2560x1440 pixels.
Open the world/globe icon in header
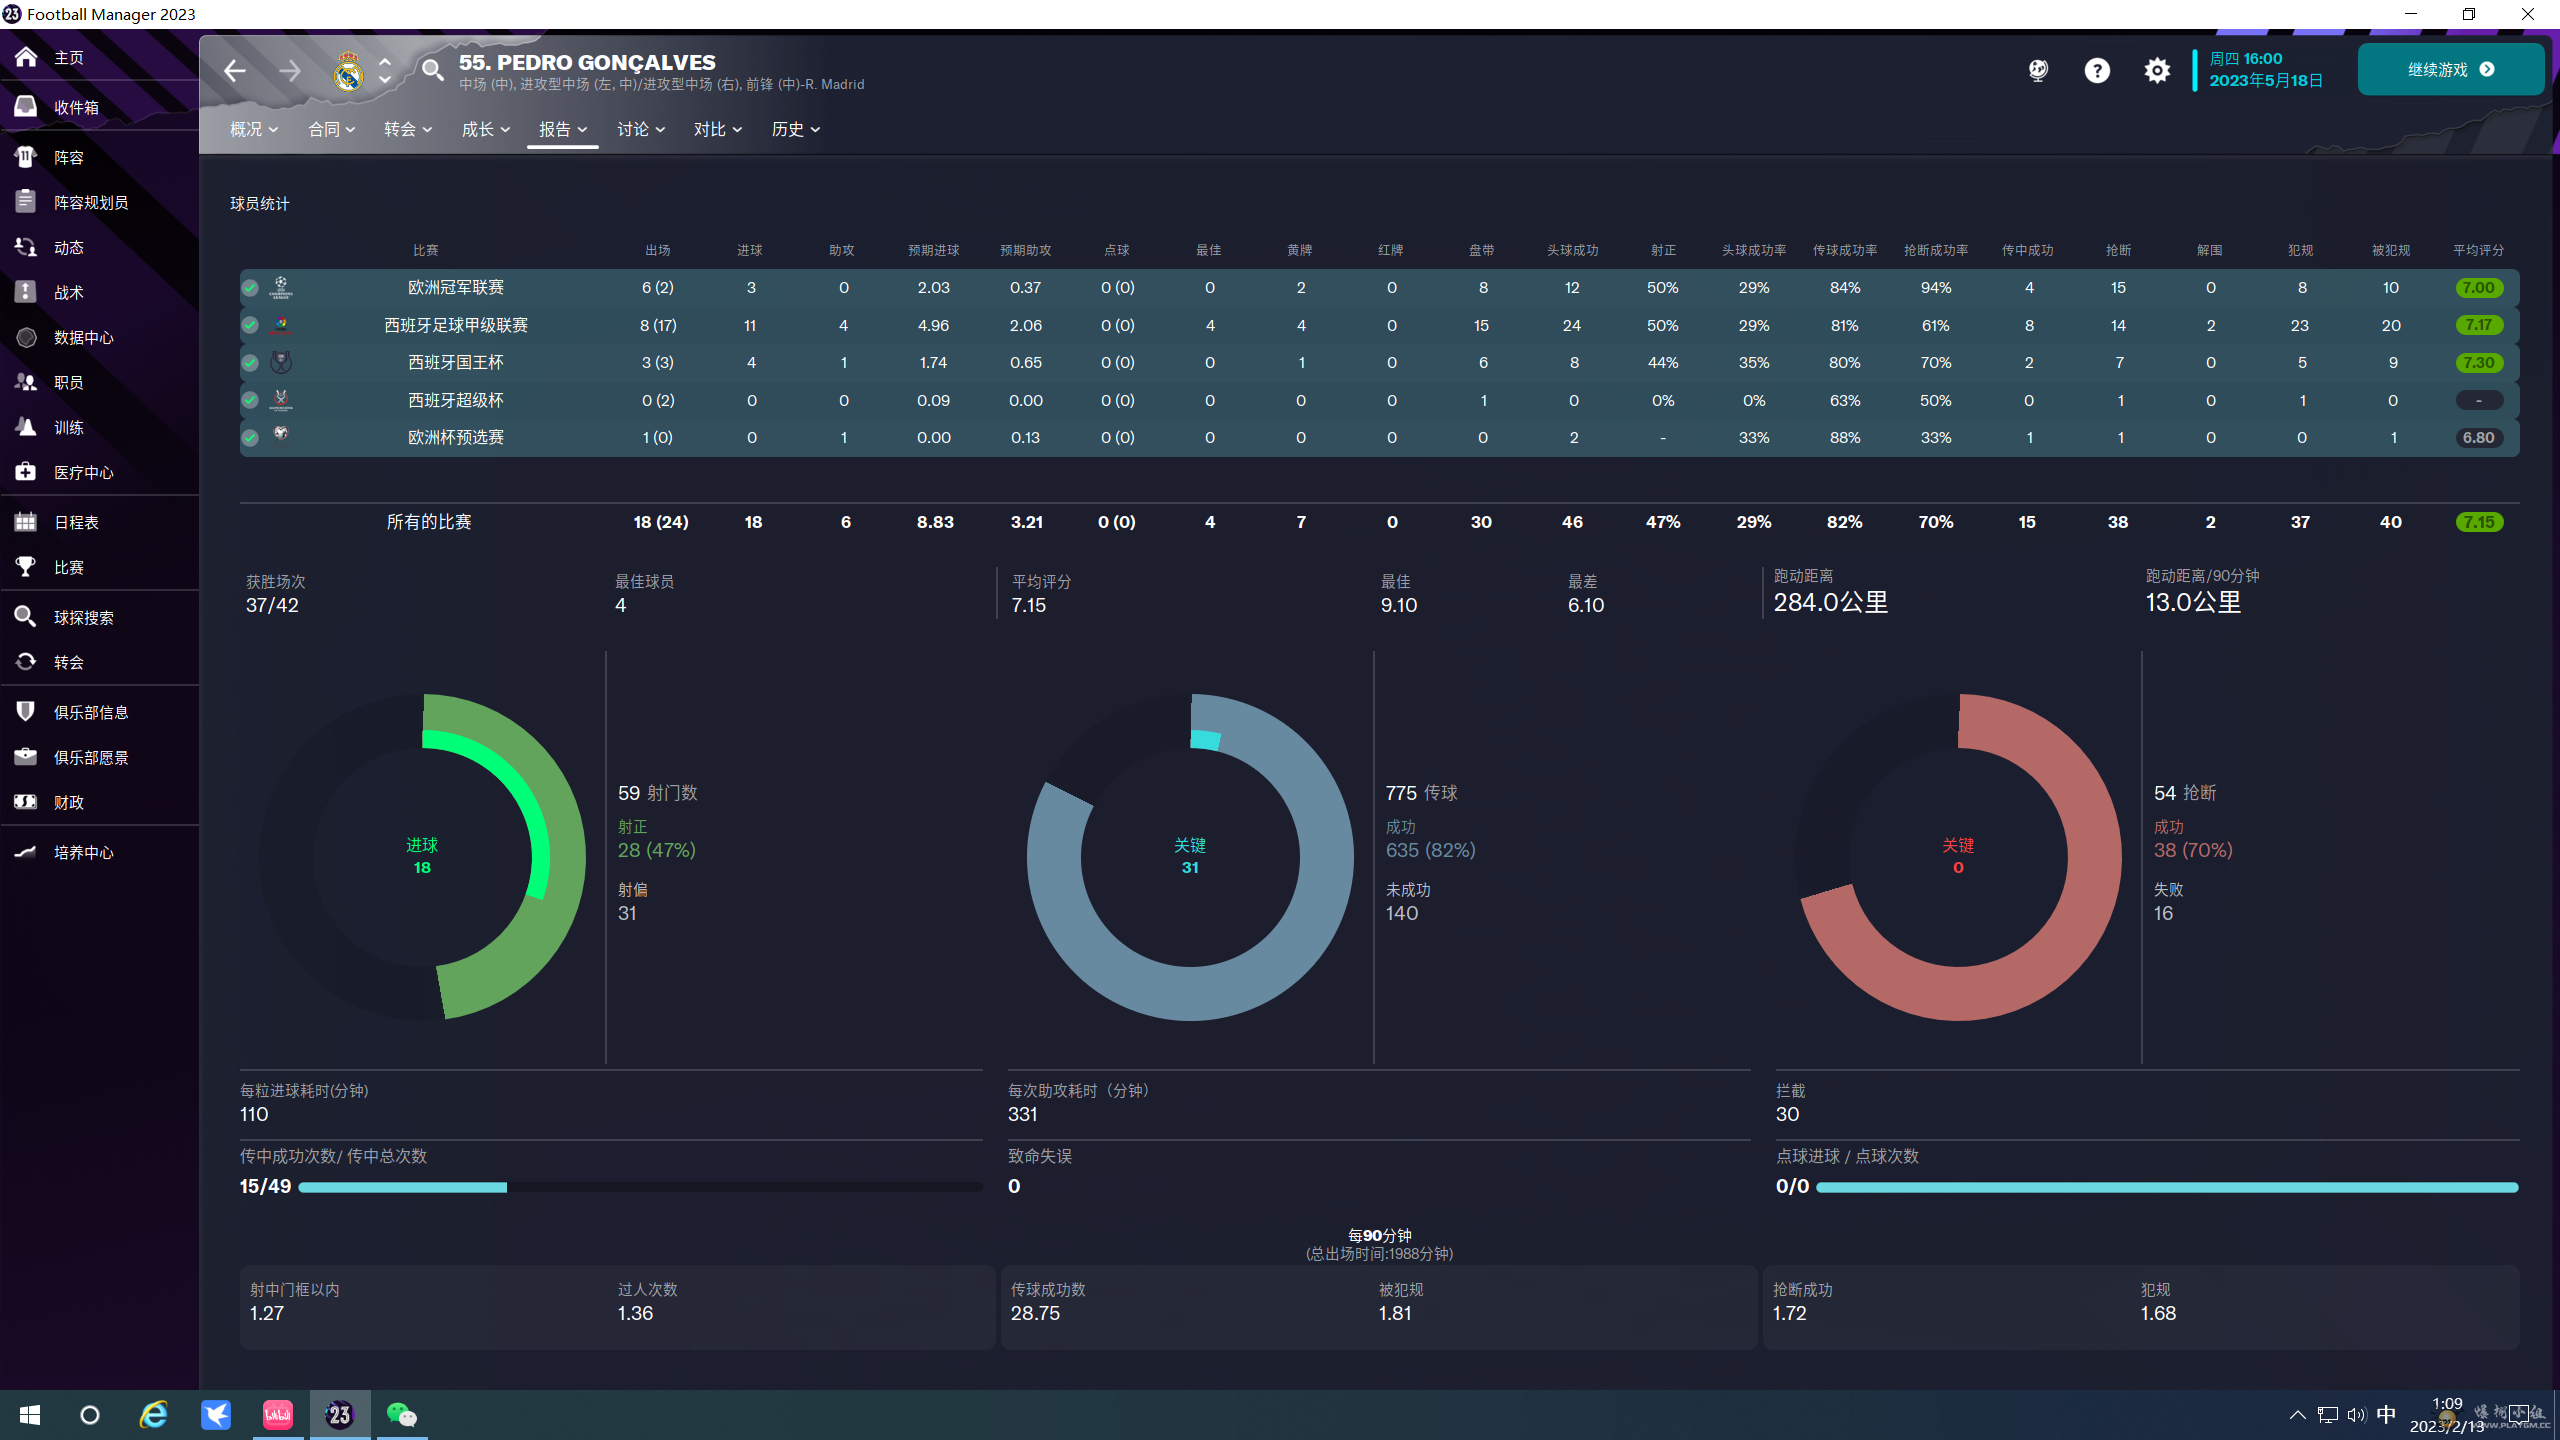click(2038, 70)
